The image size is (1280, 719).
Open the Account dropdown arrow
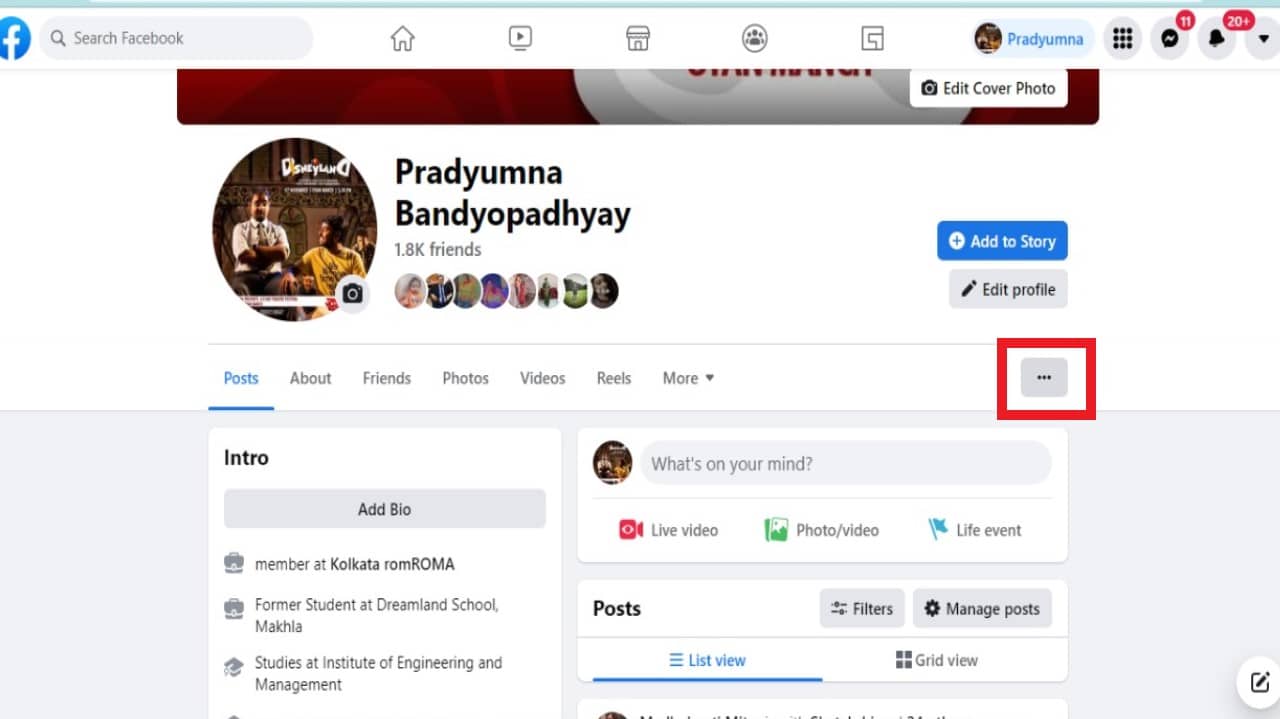1263,38
